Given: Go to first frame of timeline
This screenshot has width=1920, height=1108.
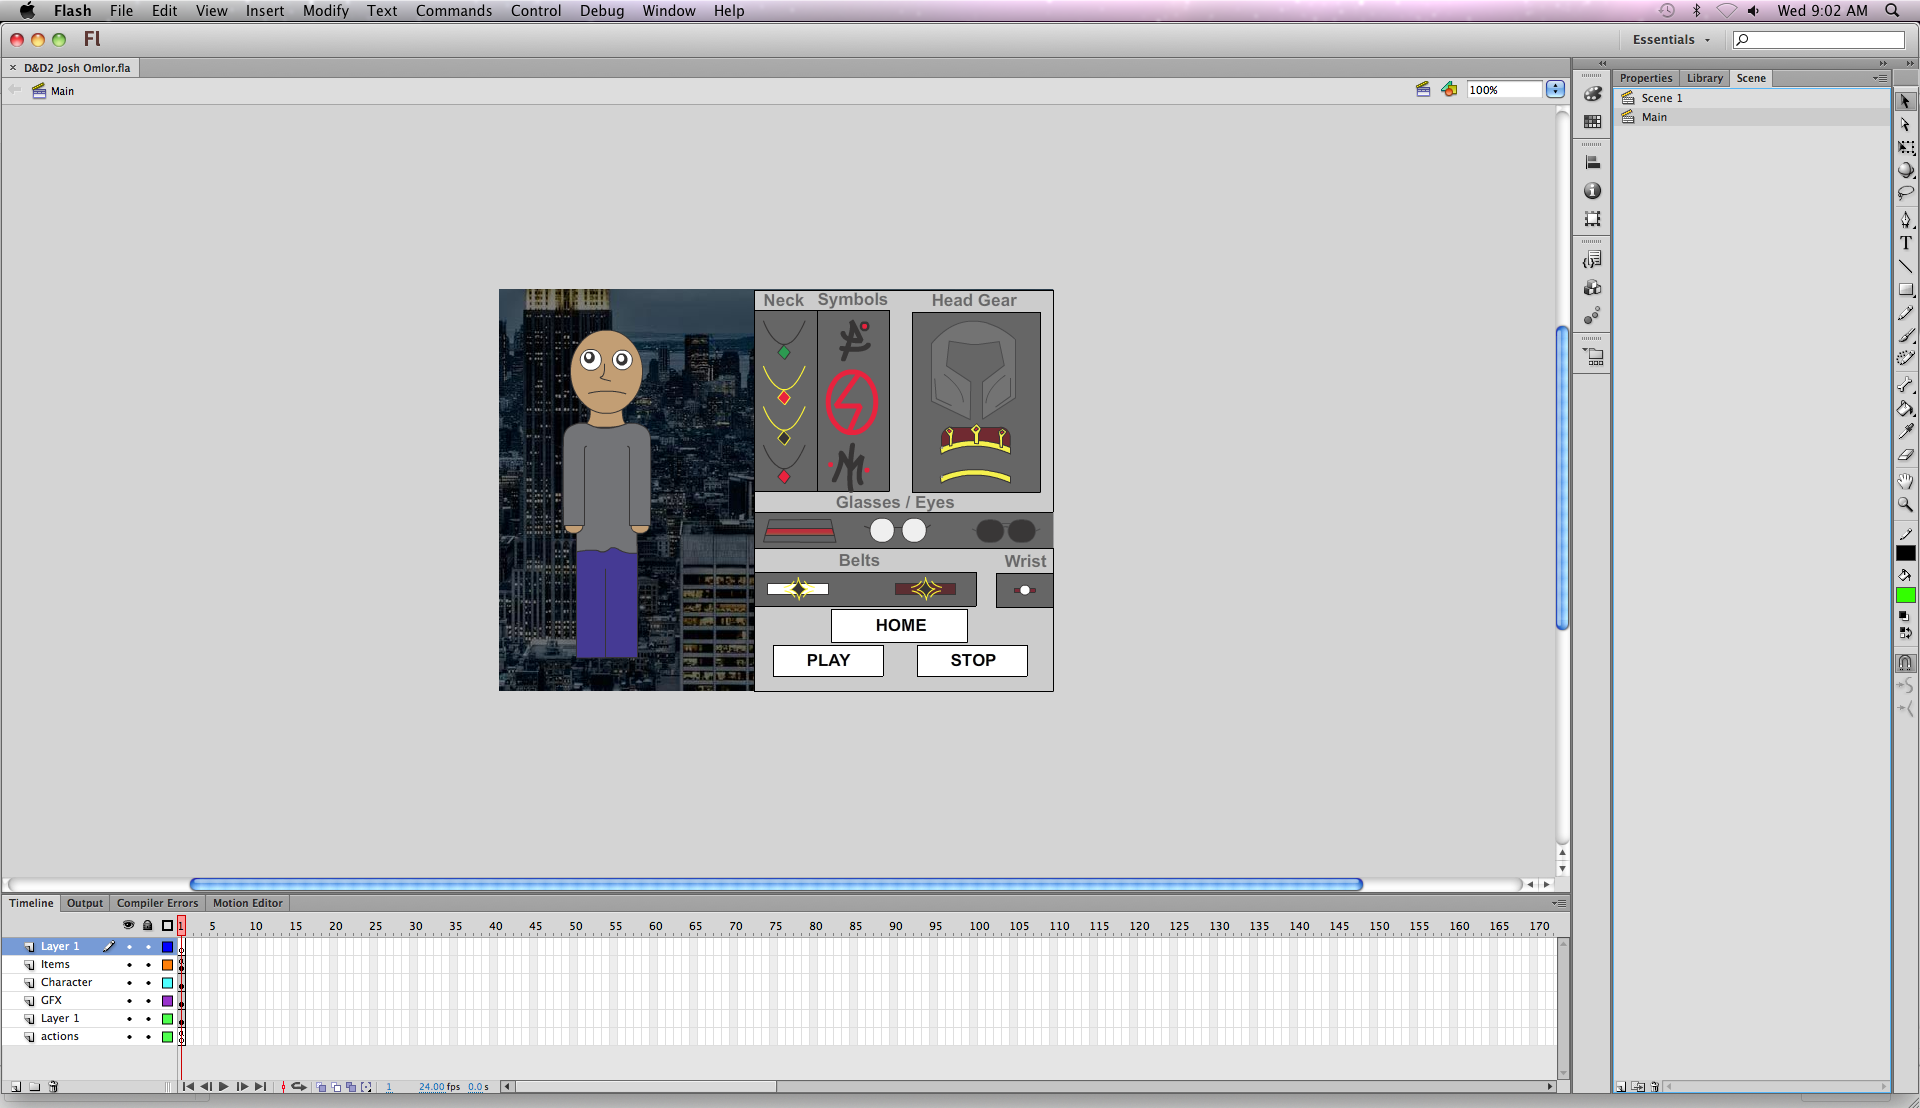Looking at the screenshot, I should pyautogui.click(x=188, y=1087).
